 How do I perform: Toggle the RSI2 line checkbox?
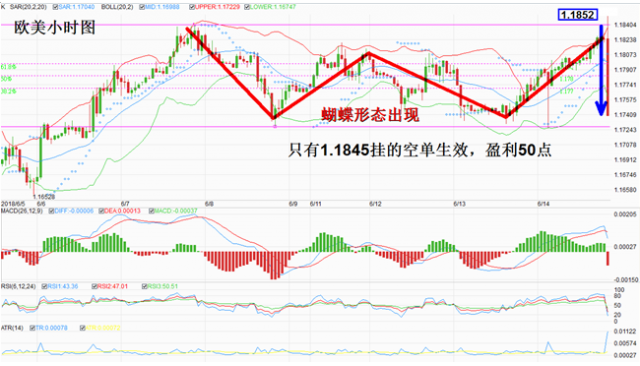(x=94, y=286)
